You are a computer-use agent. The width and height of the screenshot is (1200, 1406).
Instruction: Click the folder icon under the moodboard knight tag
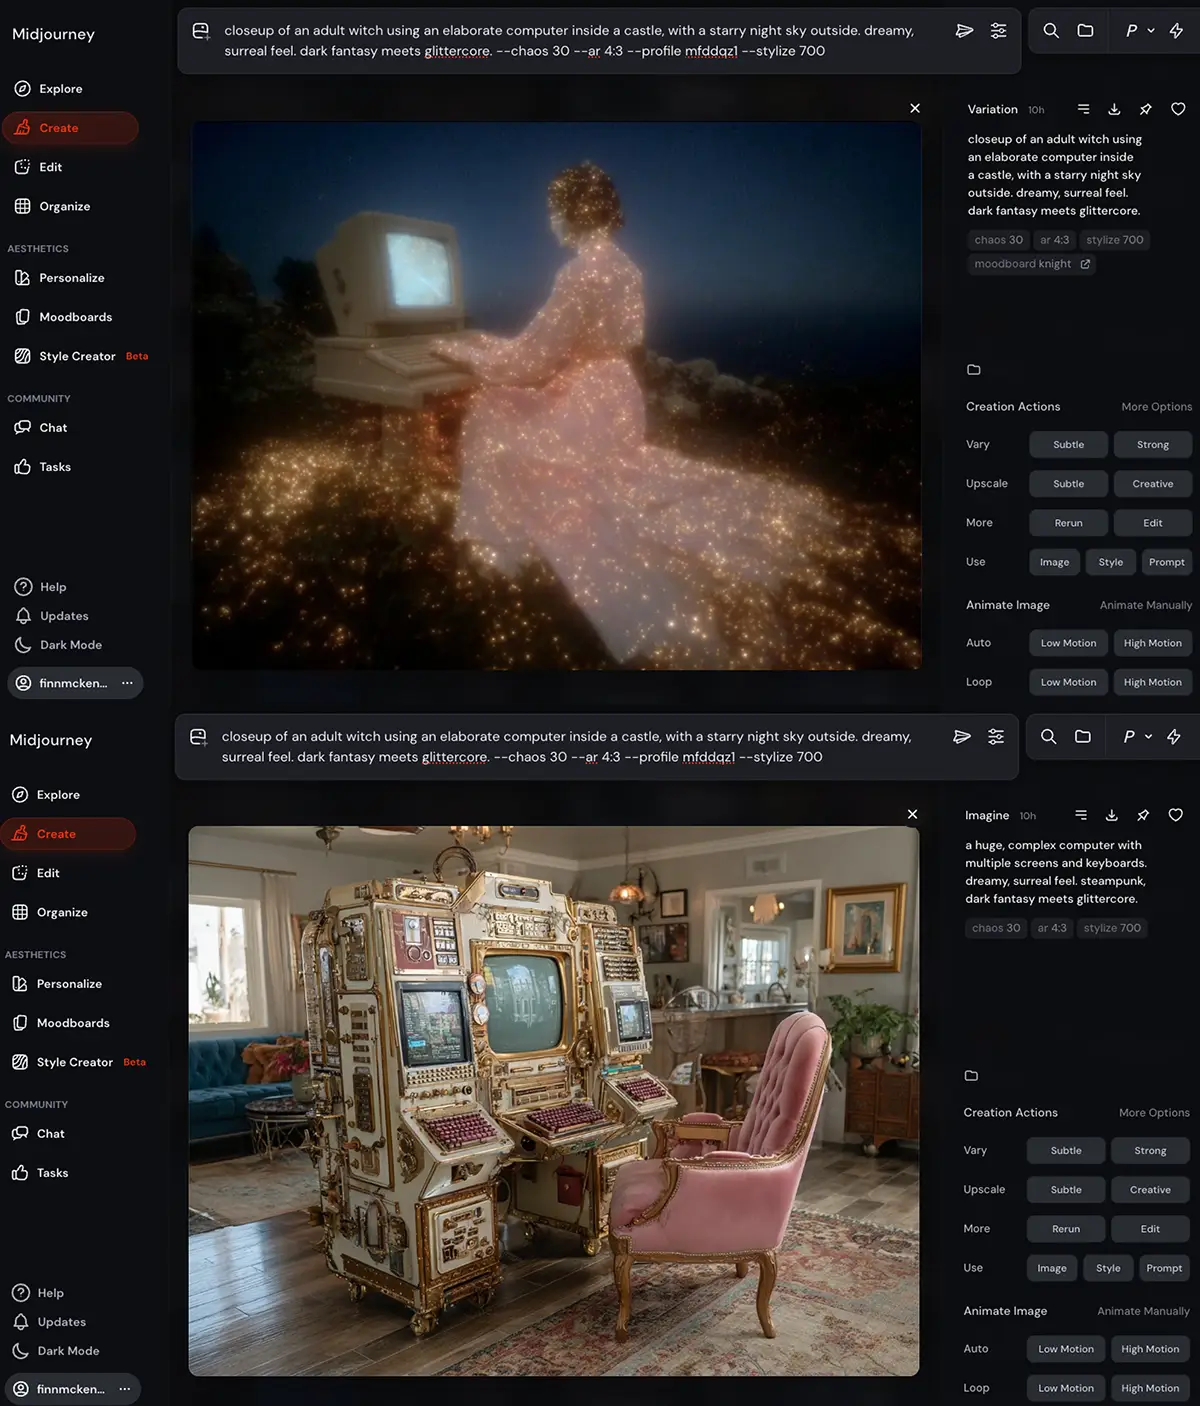[974, 370]
